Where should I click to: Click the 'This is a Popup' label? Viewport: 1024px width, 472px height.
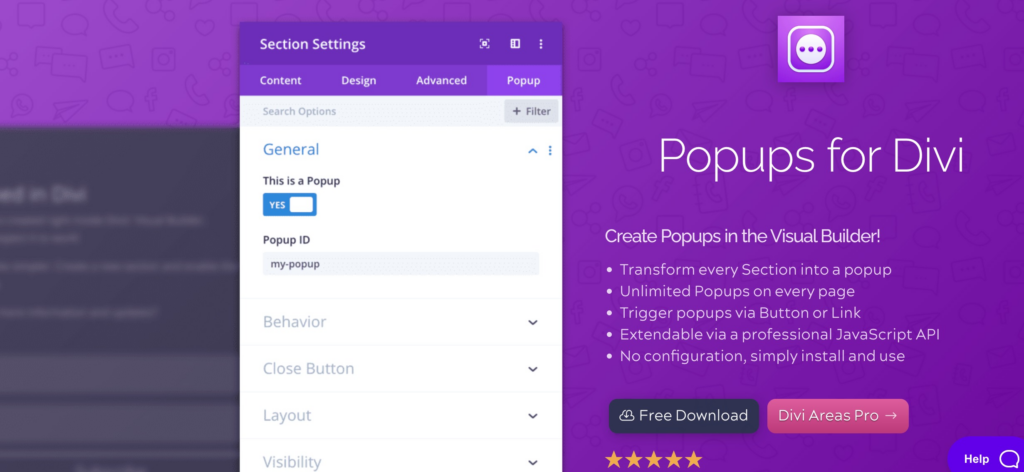[x=302, y=181]
